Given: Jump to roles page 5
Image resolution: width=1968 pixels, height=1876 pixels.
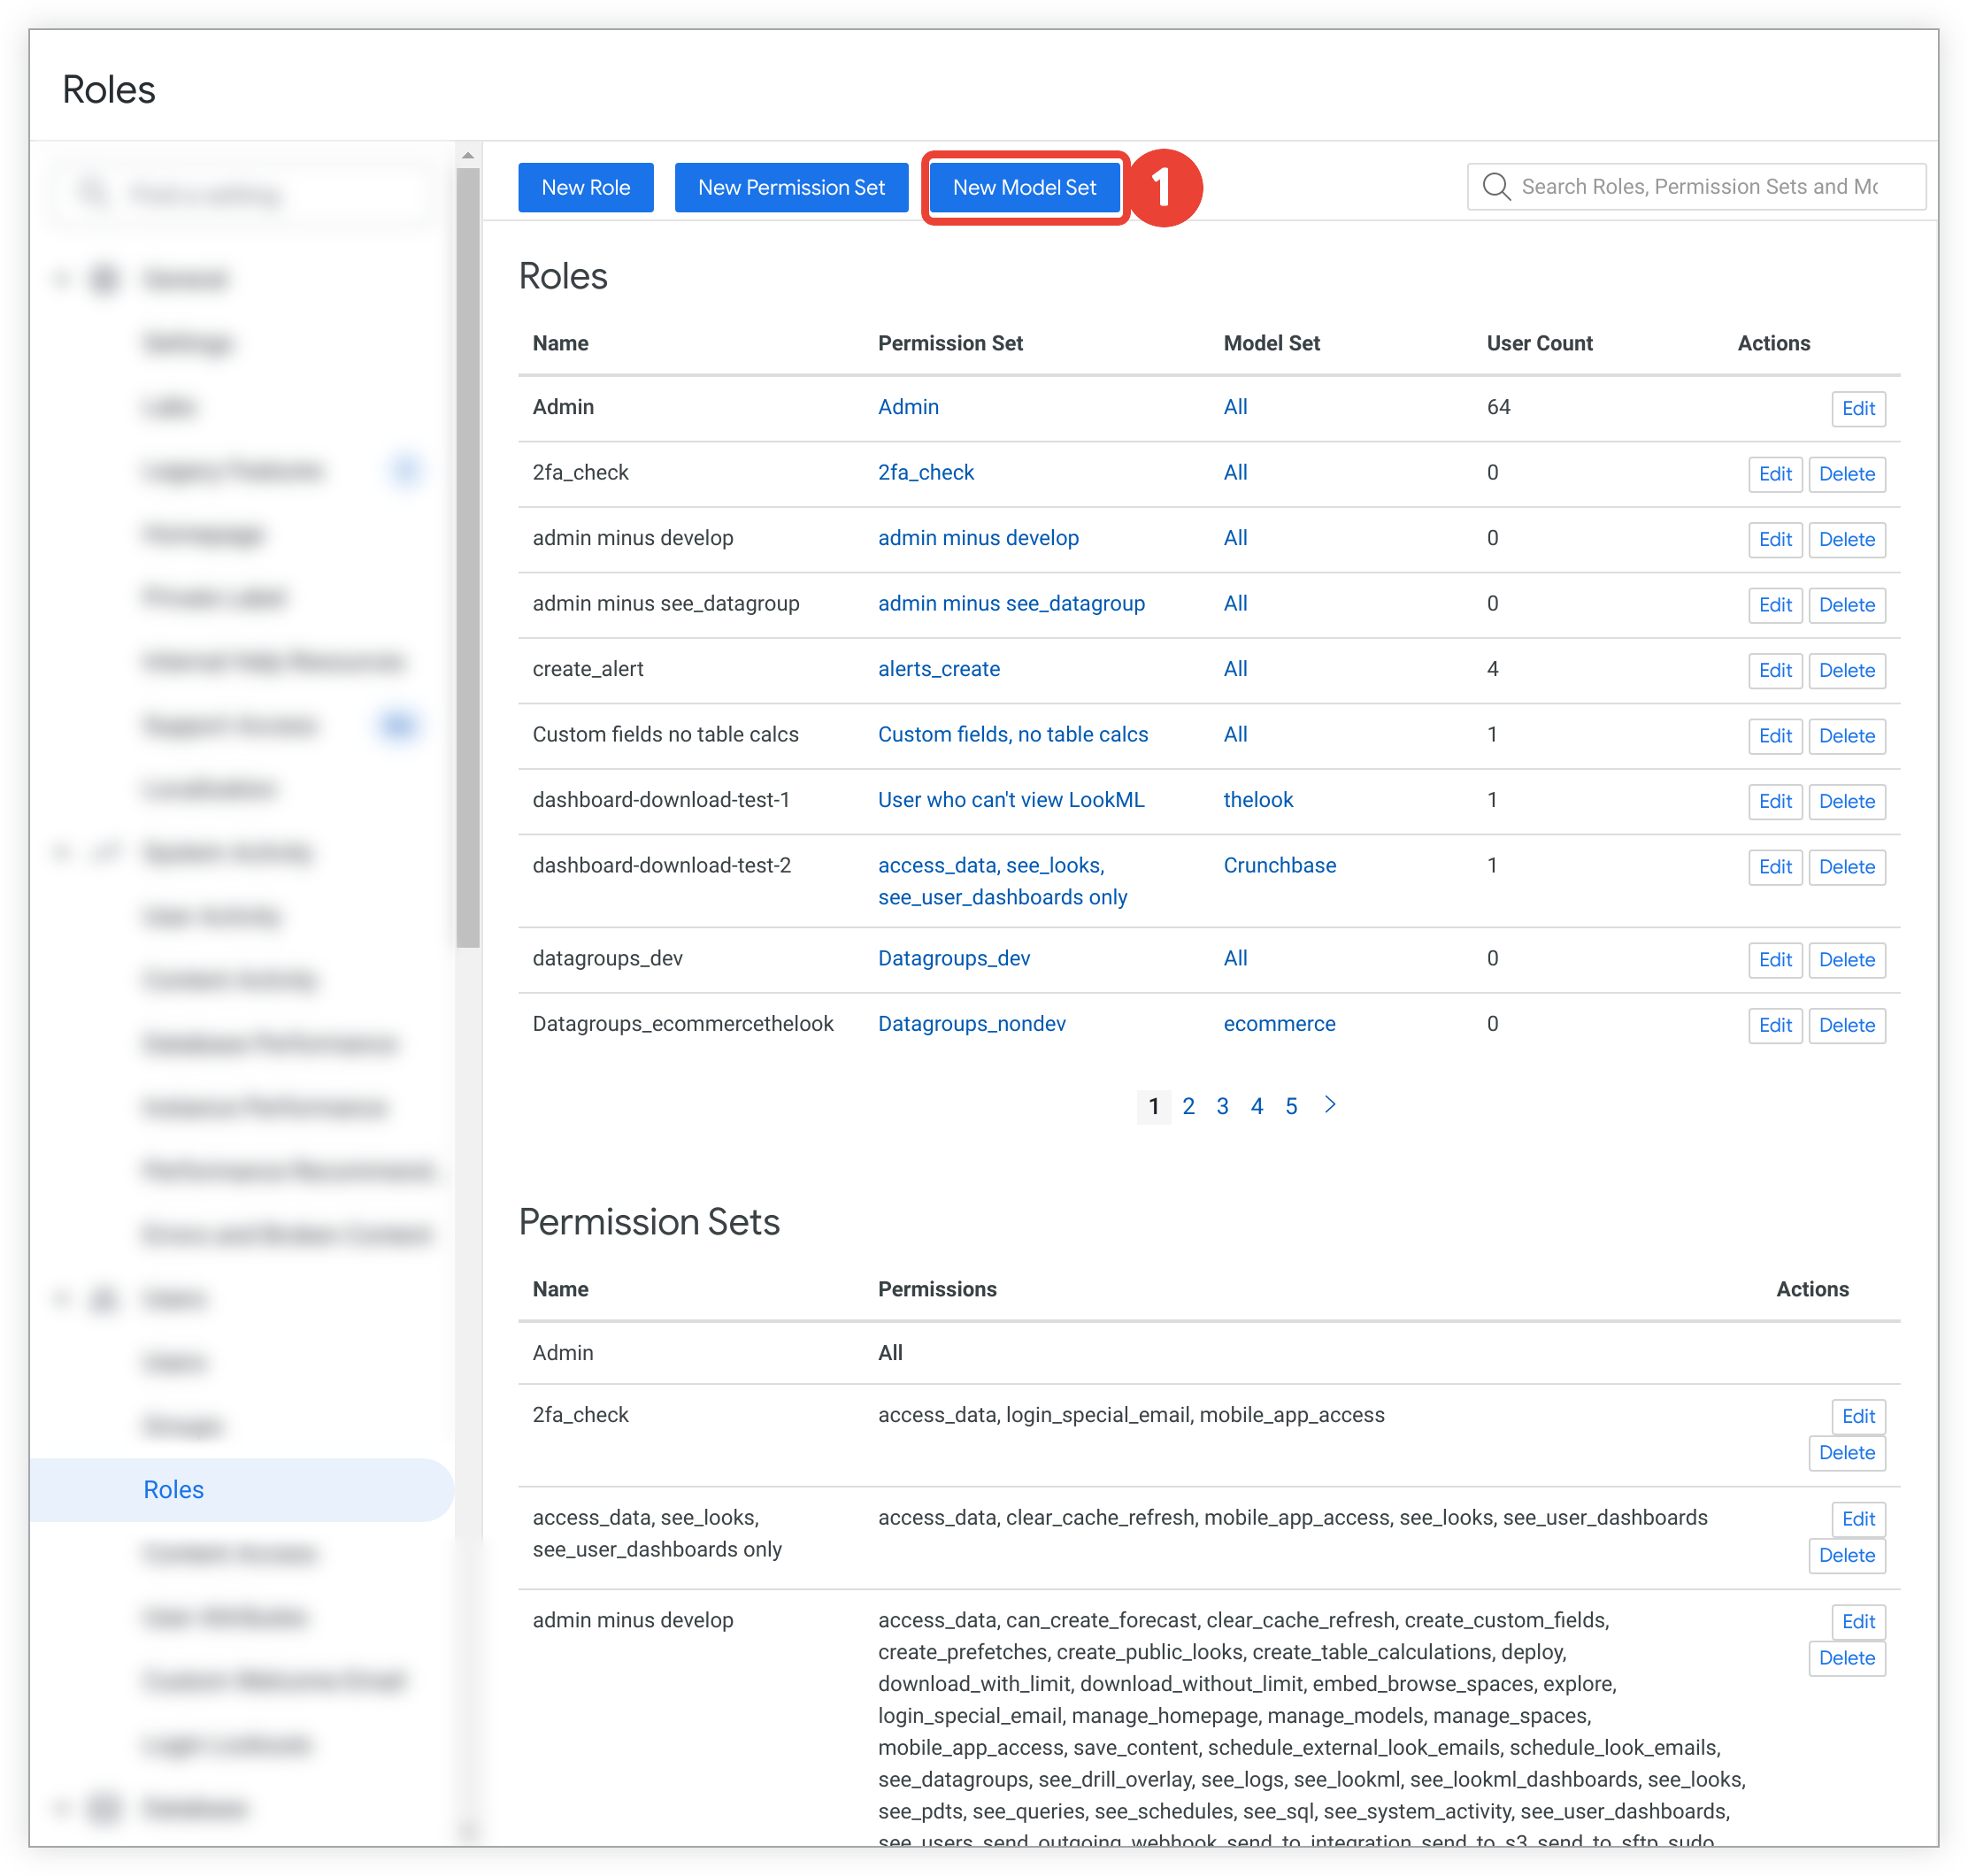Looking at the screenshot, I should pos(1290,1106).
